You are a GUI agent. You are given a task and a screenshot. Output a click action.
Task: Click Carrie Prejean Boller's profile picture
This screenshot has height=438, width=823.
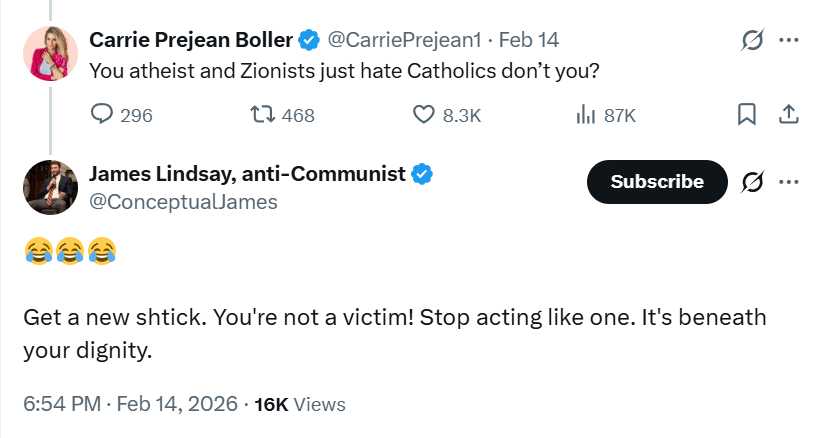47,52
